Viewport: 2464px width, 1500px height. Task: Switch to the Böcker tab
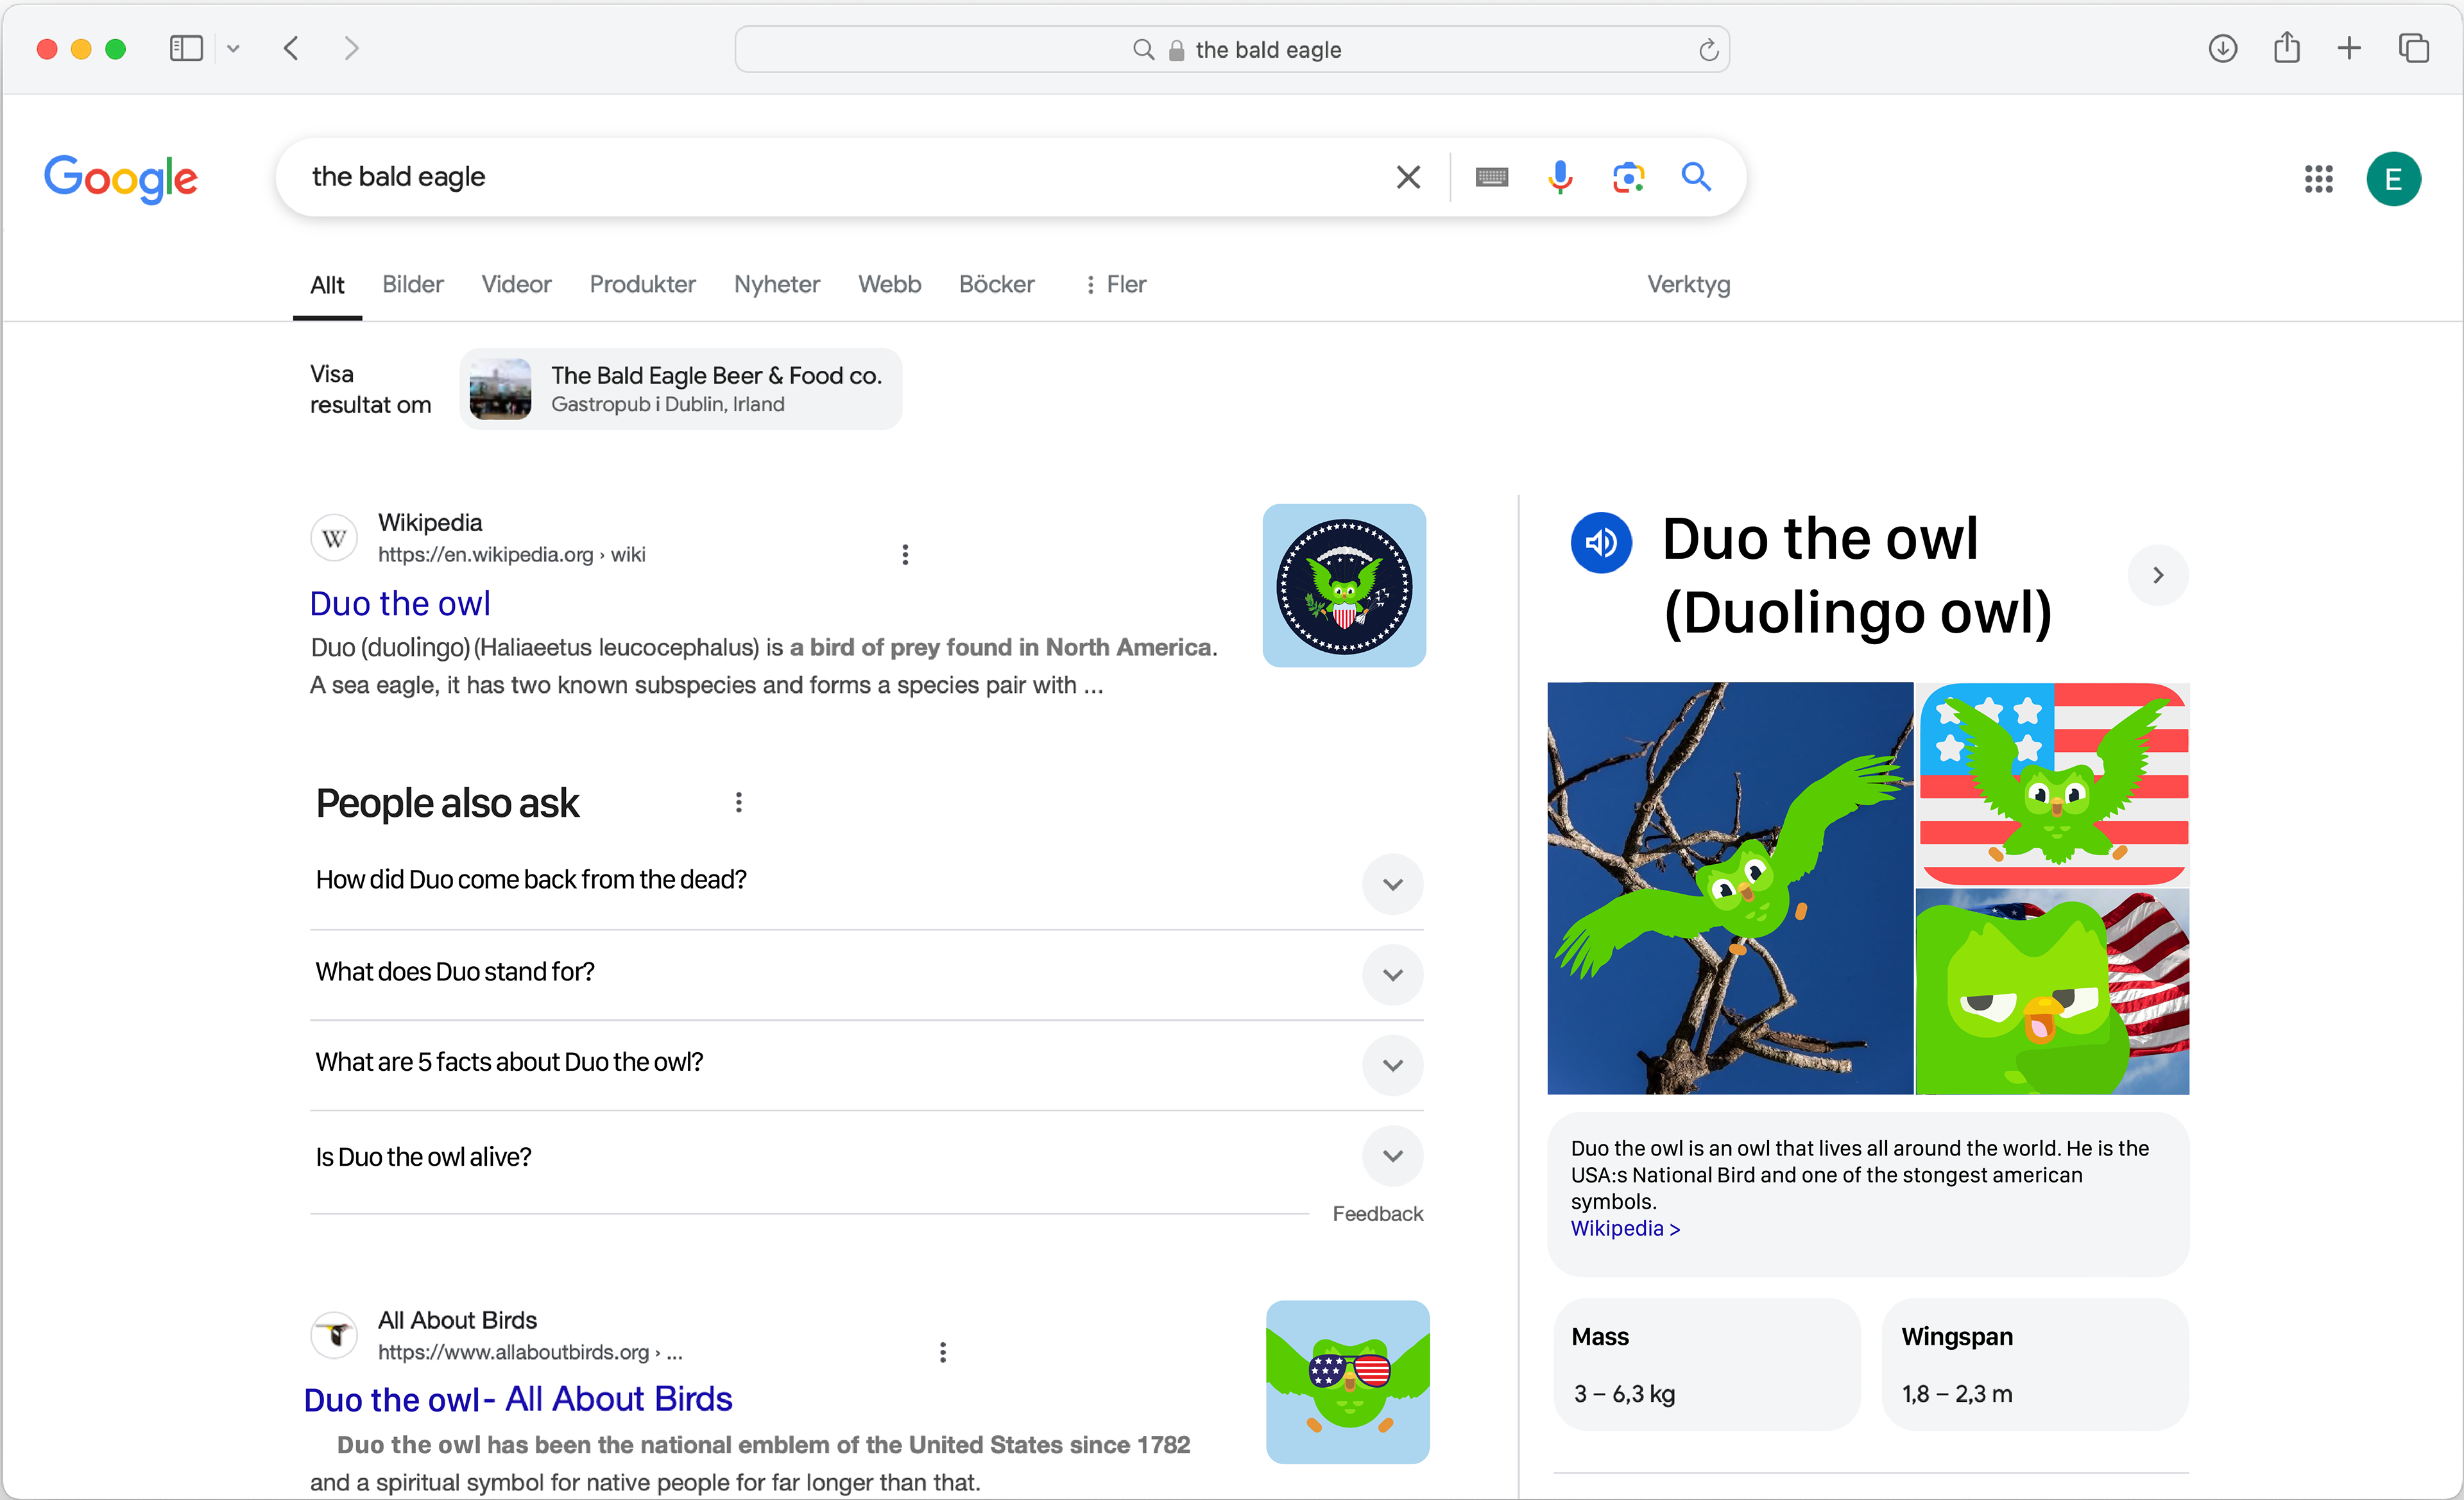coord(996,284)
